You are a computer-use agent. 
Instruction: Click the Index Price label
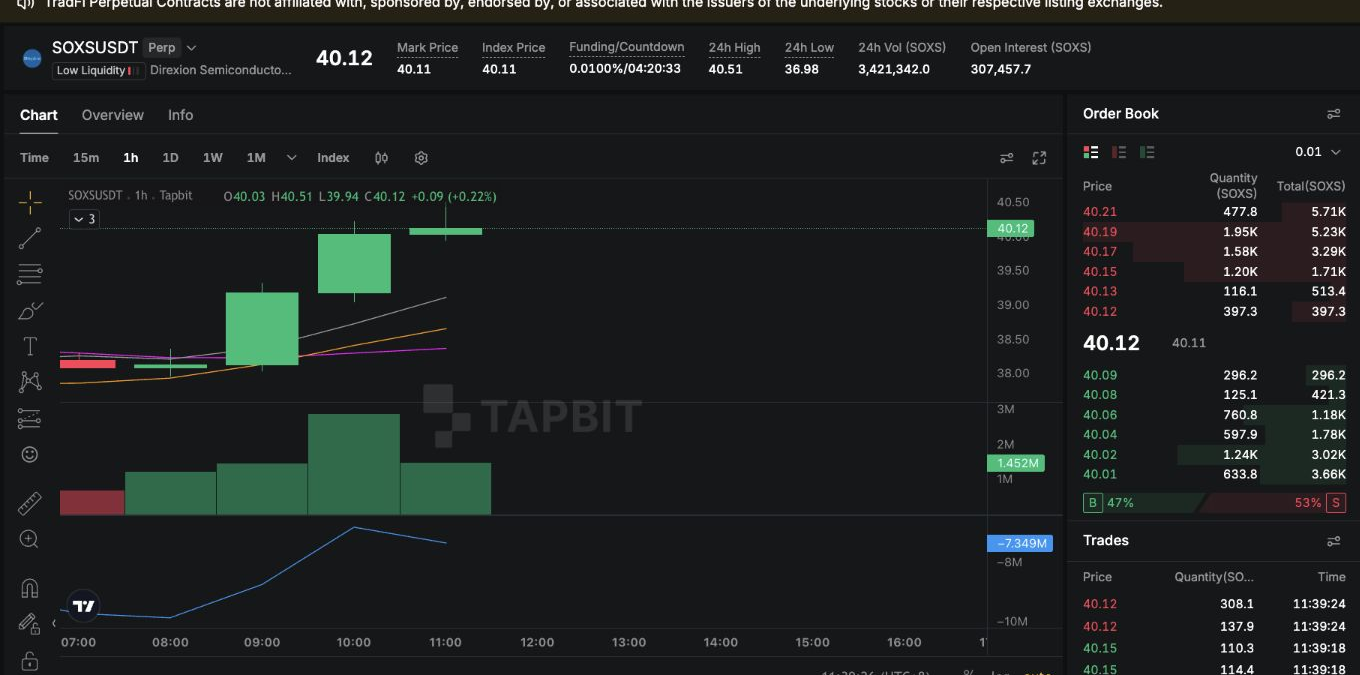(513, 47)
